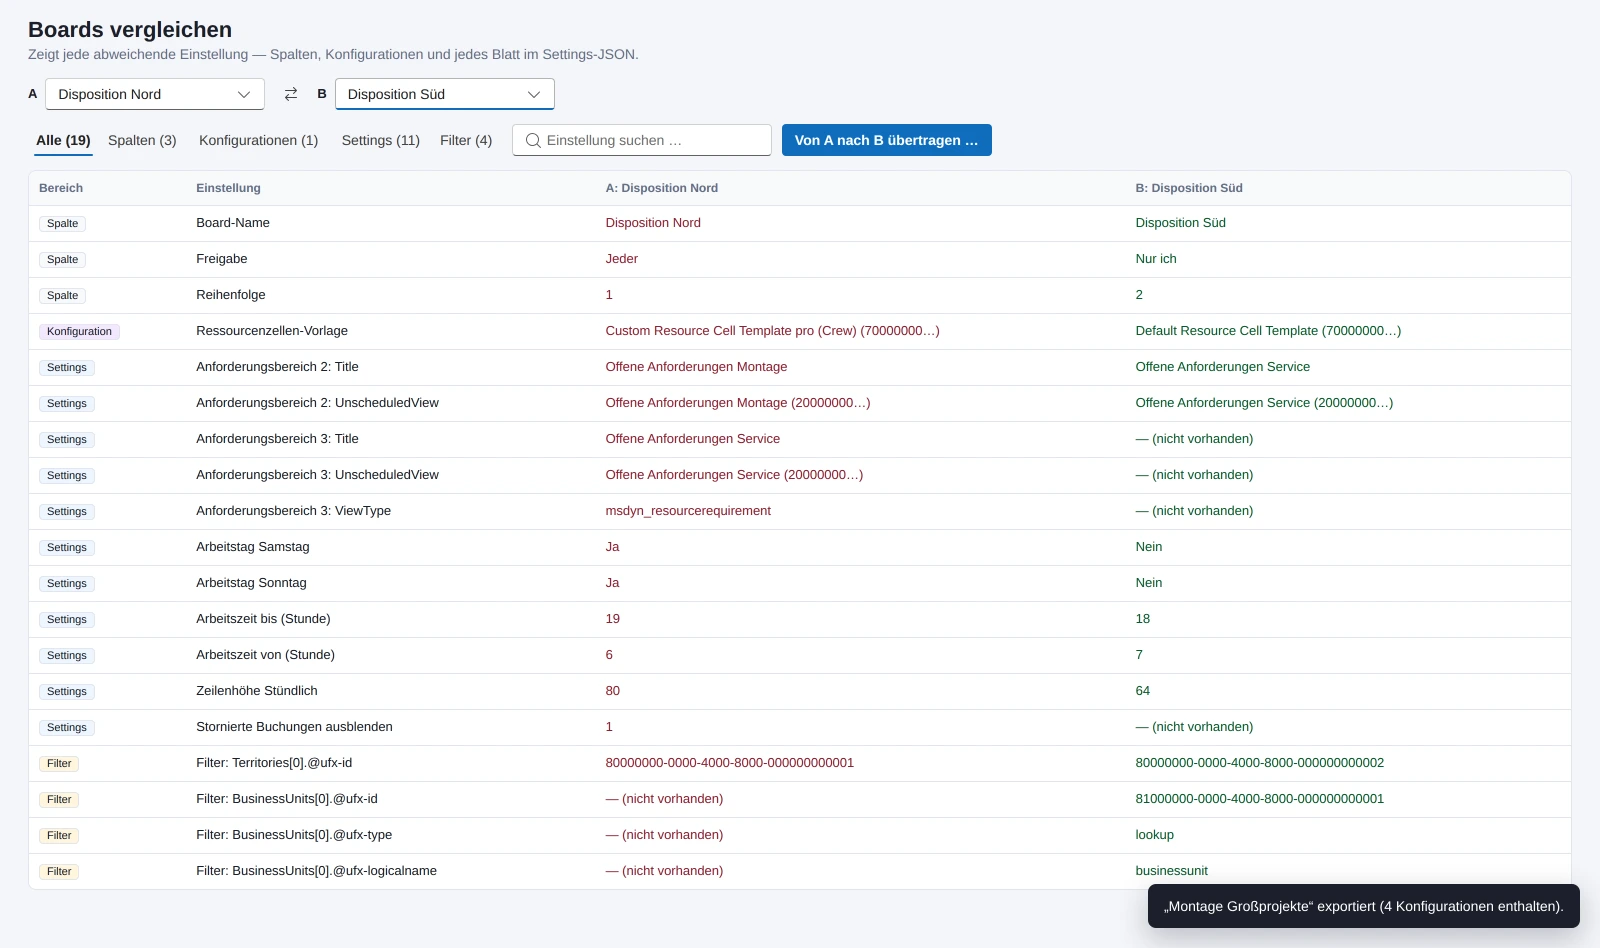The width and height of the screenshot is (1600, 948).
Task: Select Anforderungsbereich 3: Title row
Action: pyautogui.click(x=800, y=439)
